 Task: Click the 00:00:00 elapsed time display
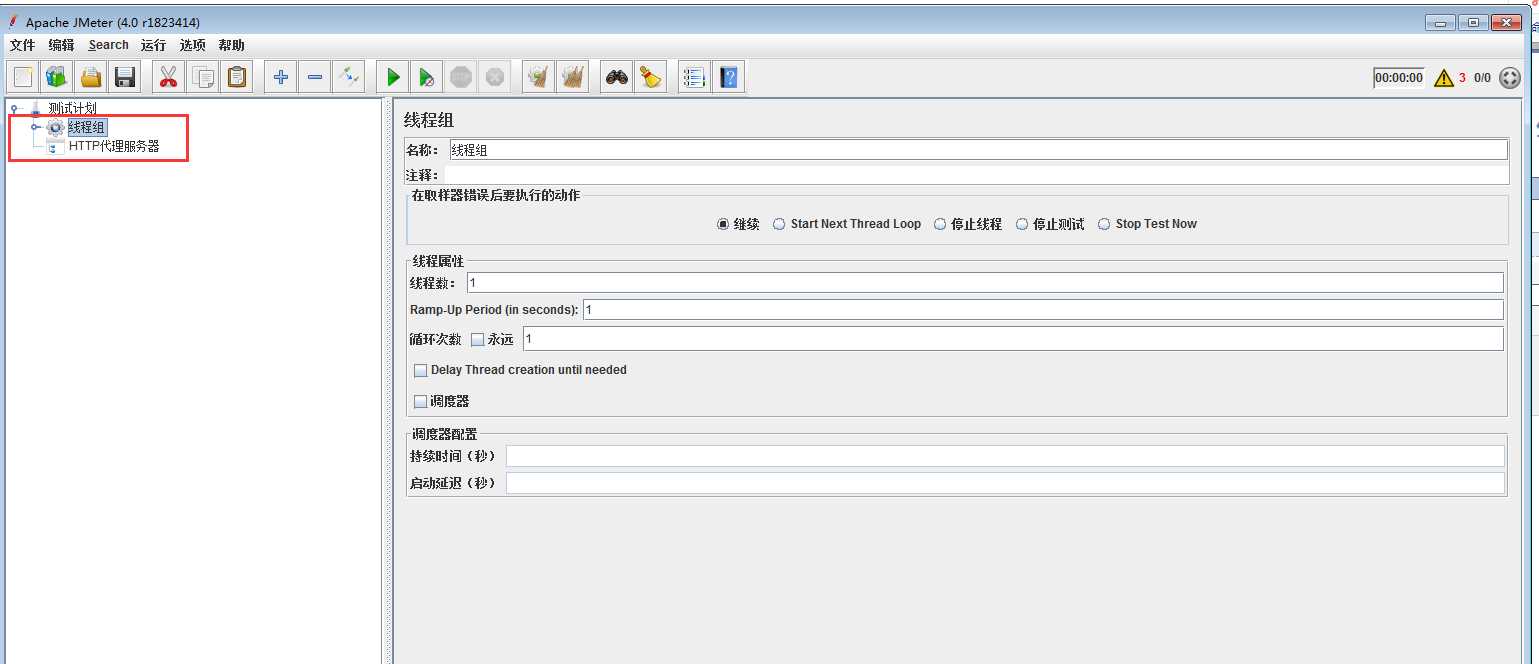[1398, 78]
